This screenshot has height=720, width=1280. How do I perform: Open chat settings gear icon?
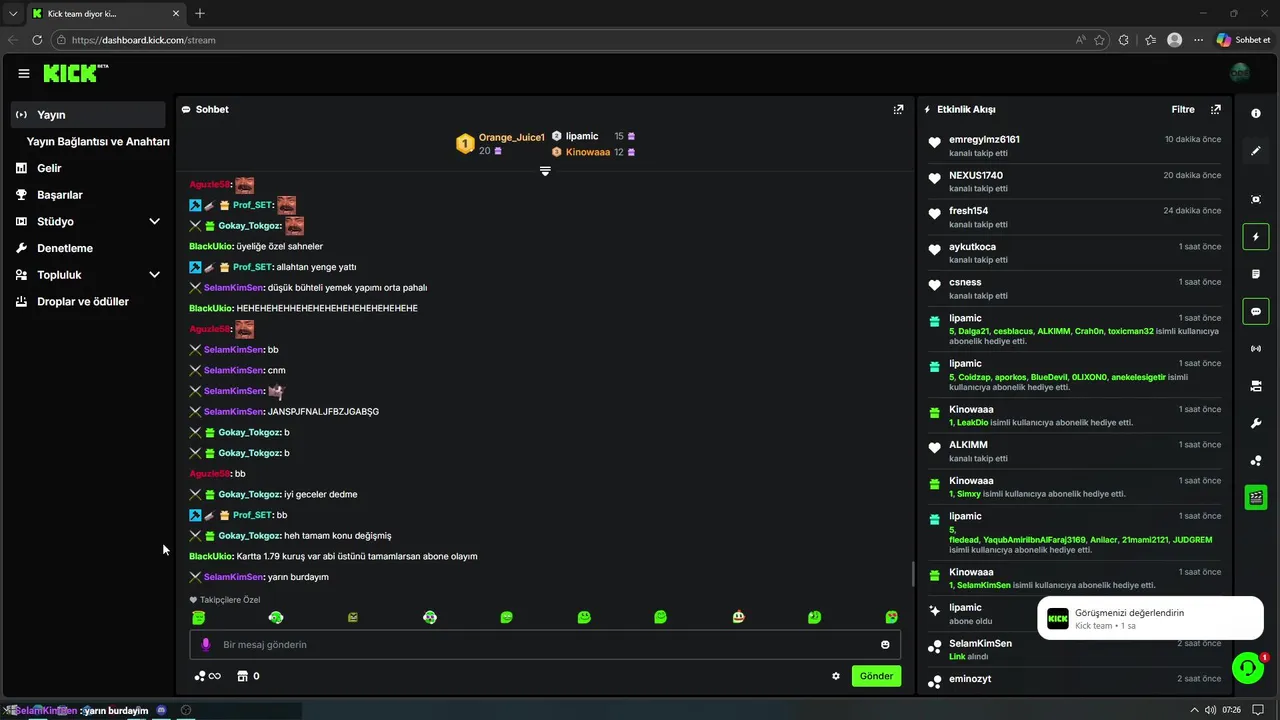pyautogui.click(x=836, y=676)
